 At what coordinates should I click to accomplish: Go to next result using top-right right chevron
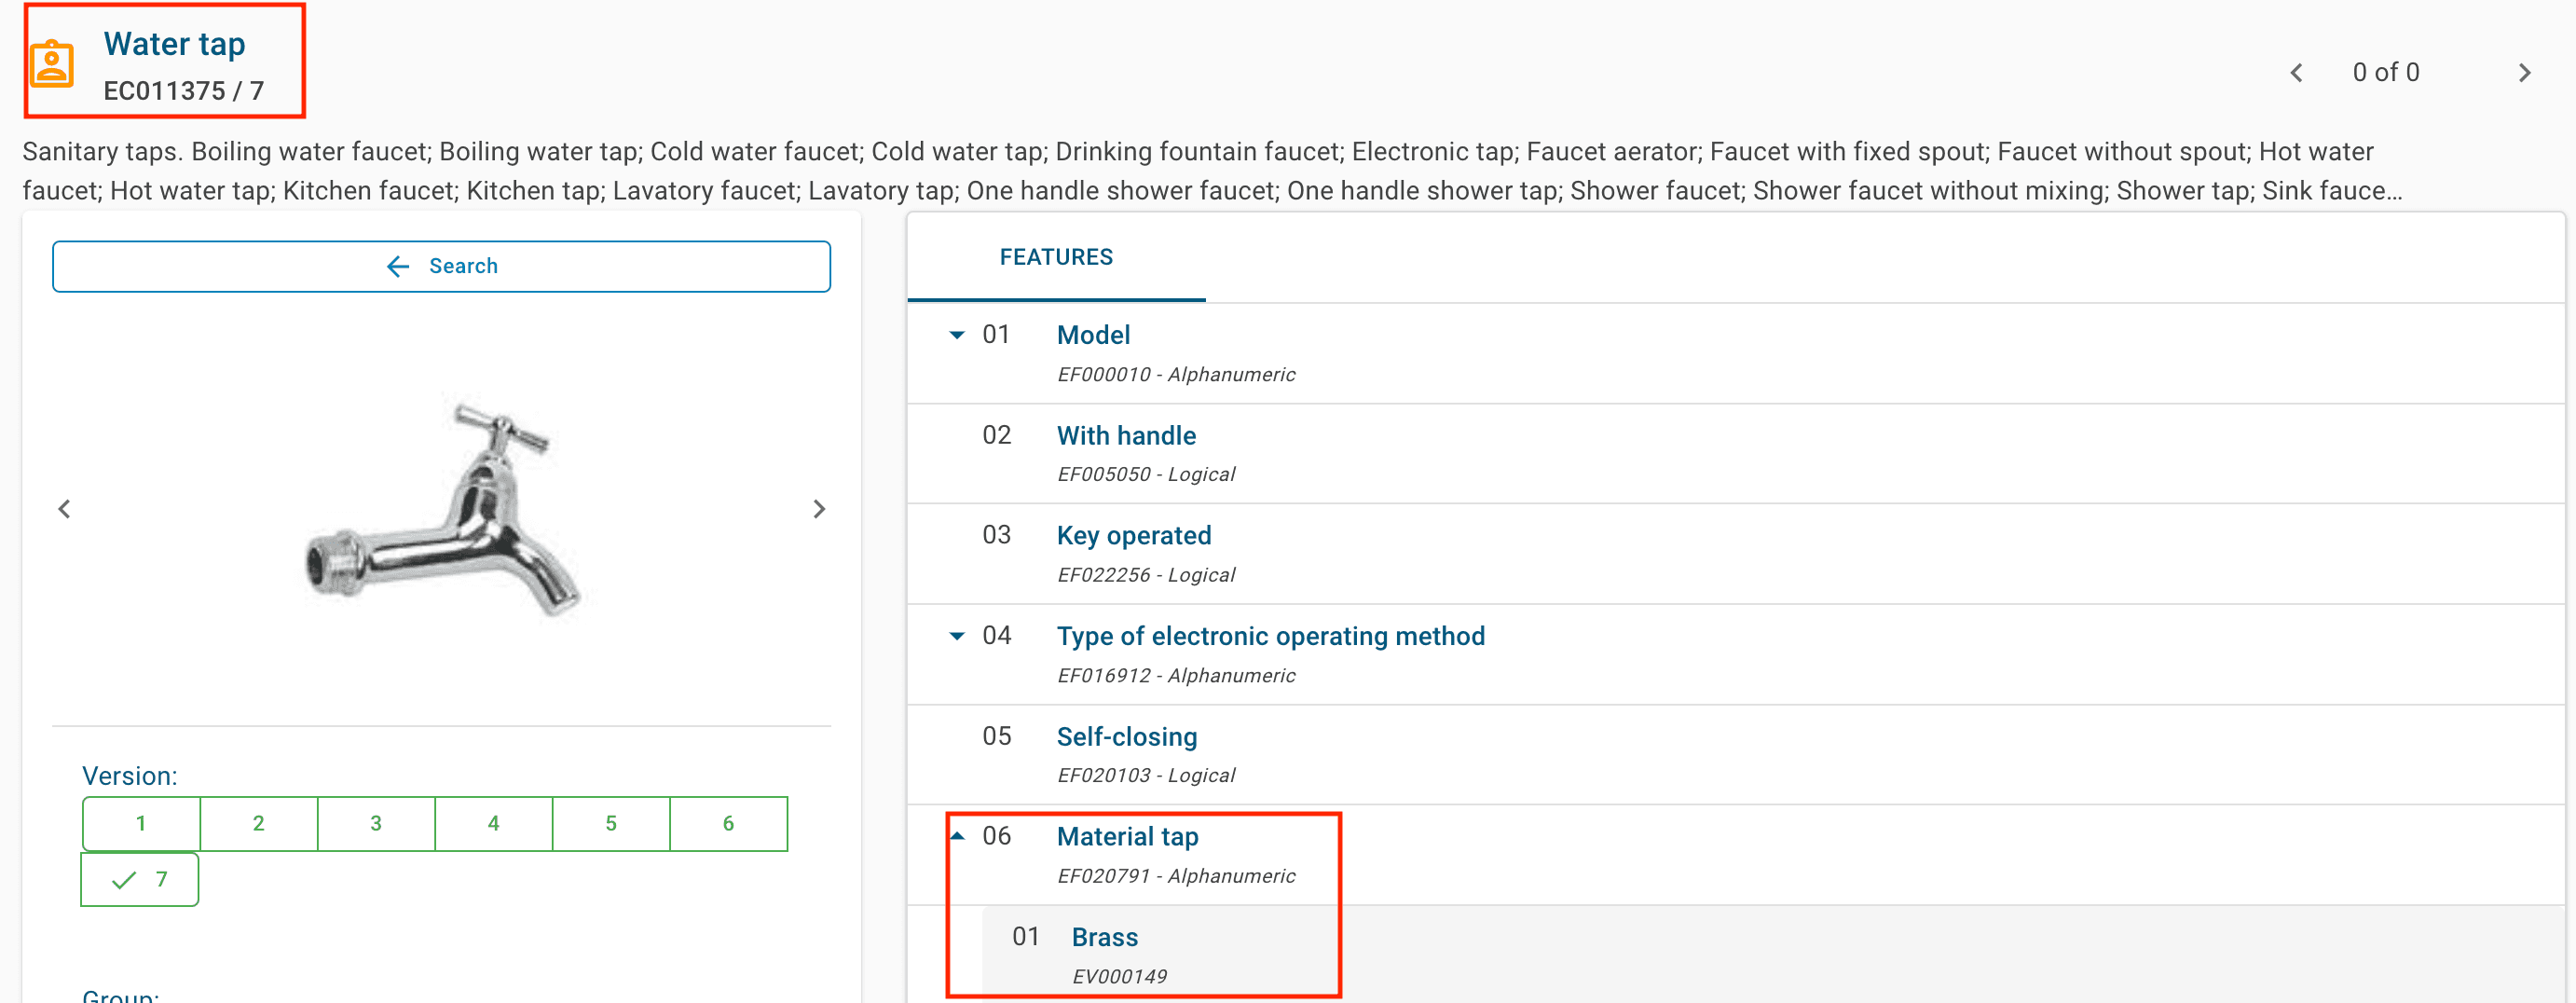[2523, 73]
